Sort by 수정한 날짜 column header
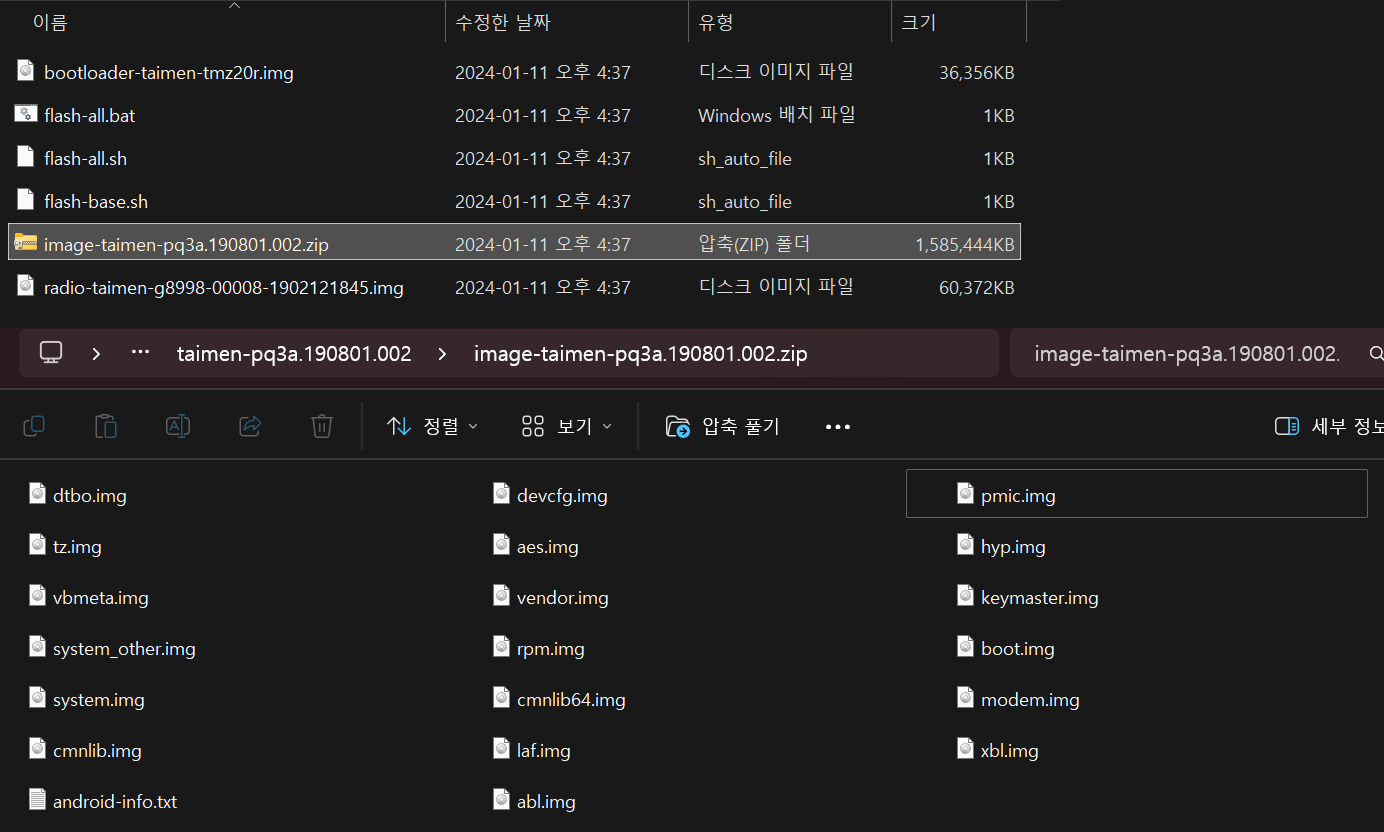The image size is (1384, 832). coord(503,22)
